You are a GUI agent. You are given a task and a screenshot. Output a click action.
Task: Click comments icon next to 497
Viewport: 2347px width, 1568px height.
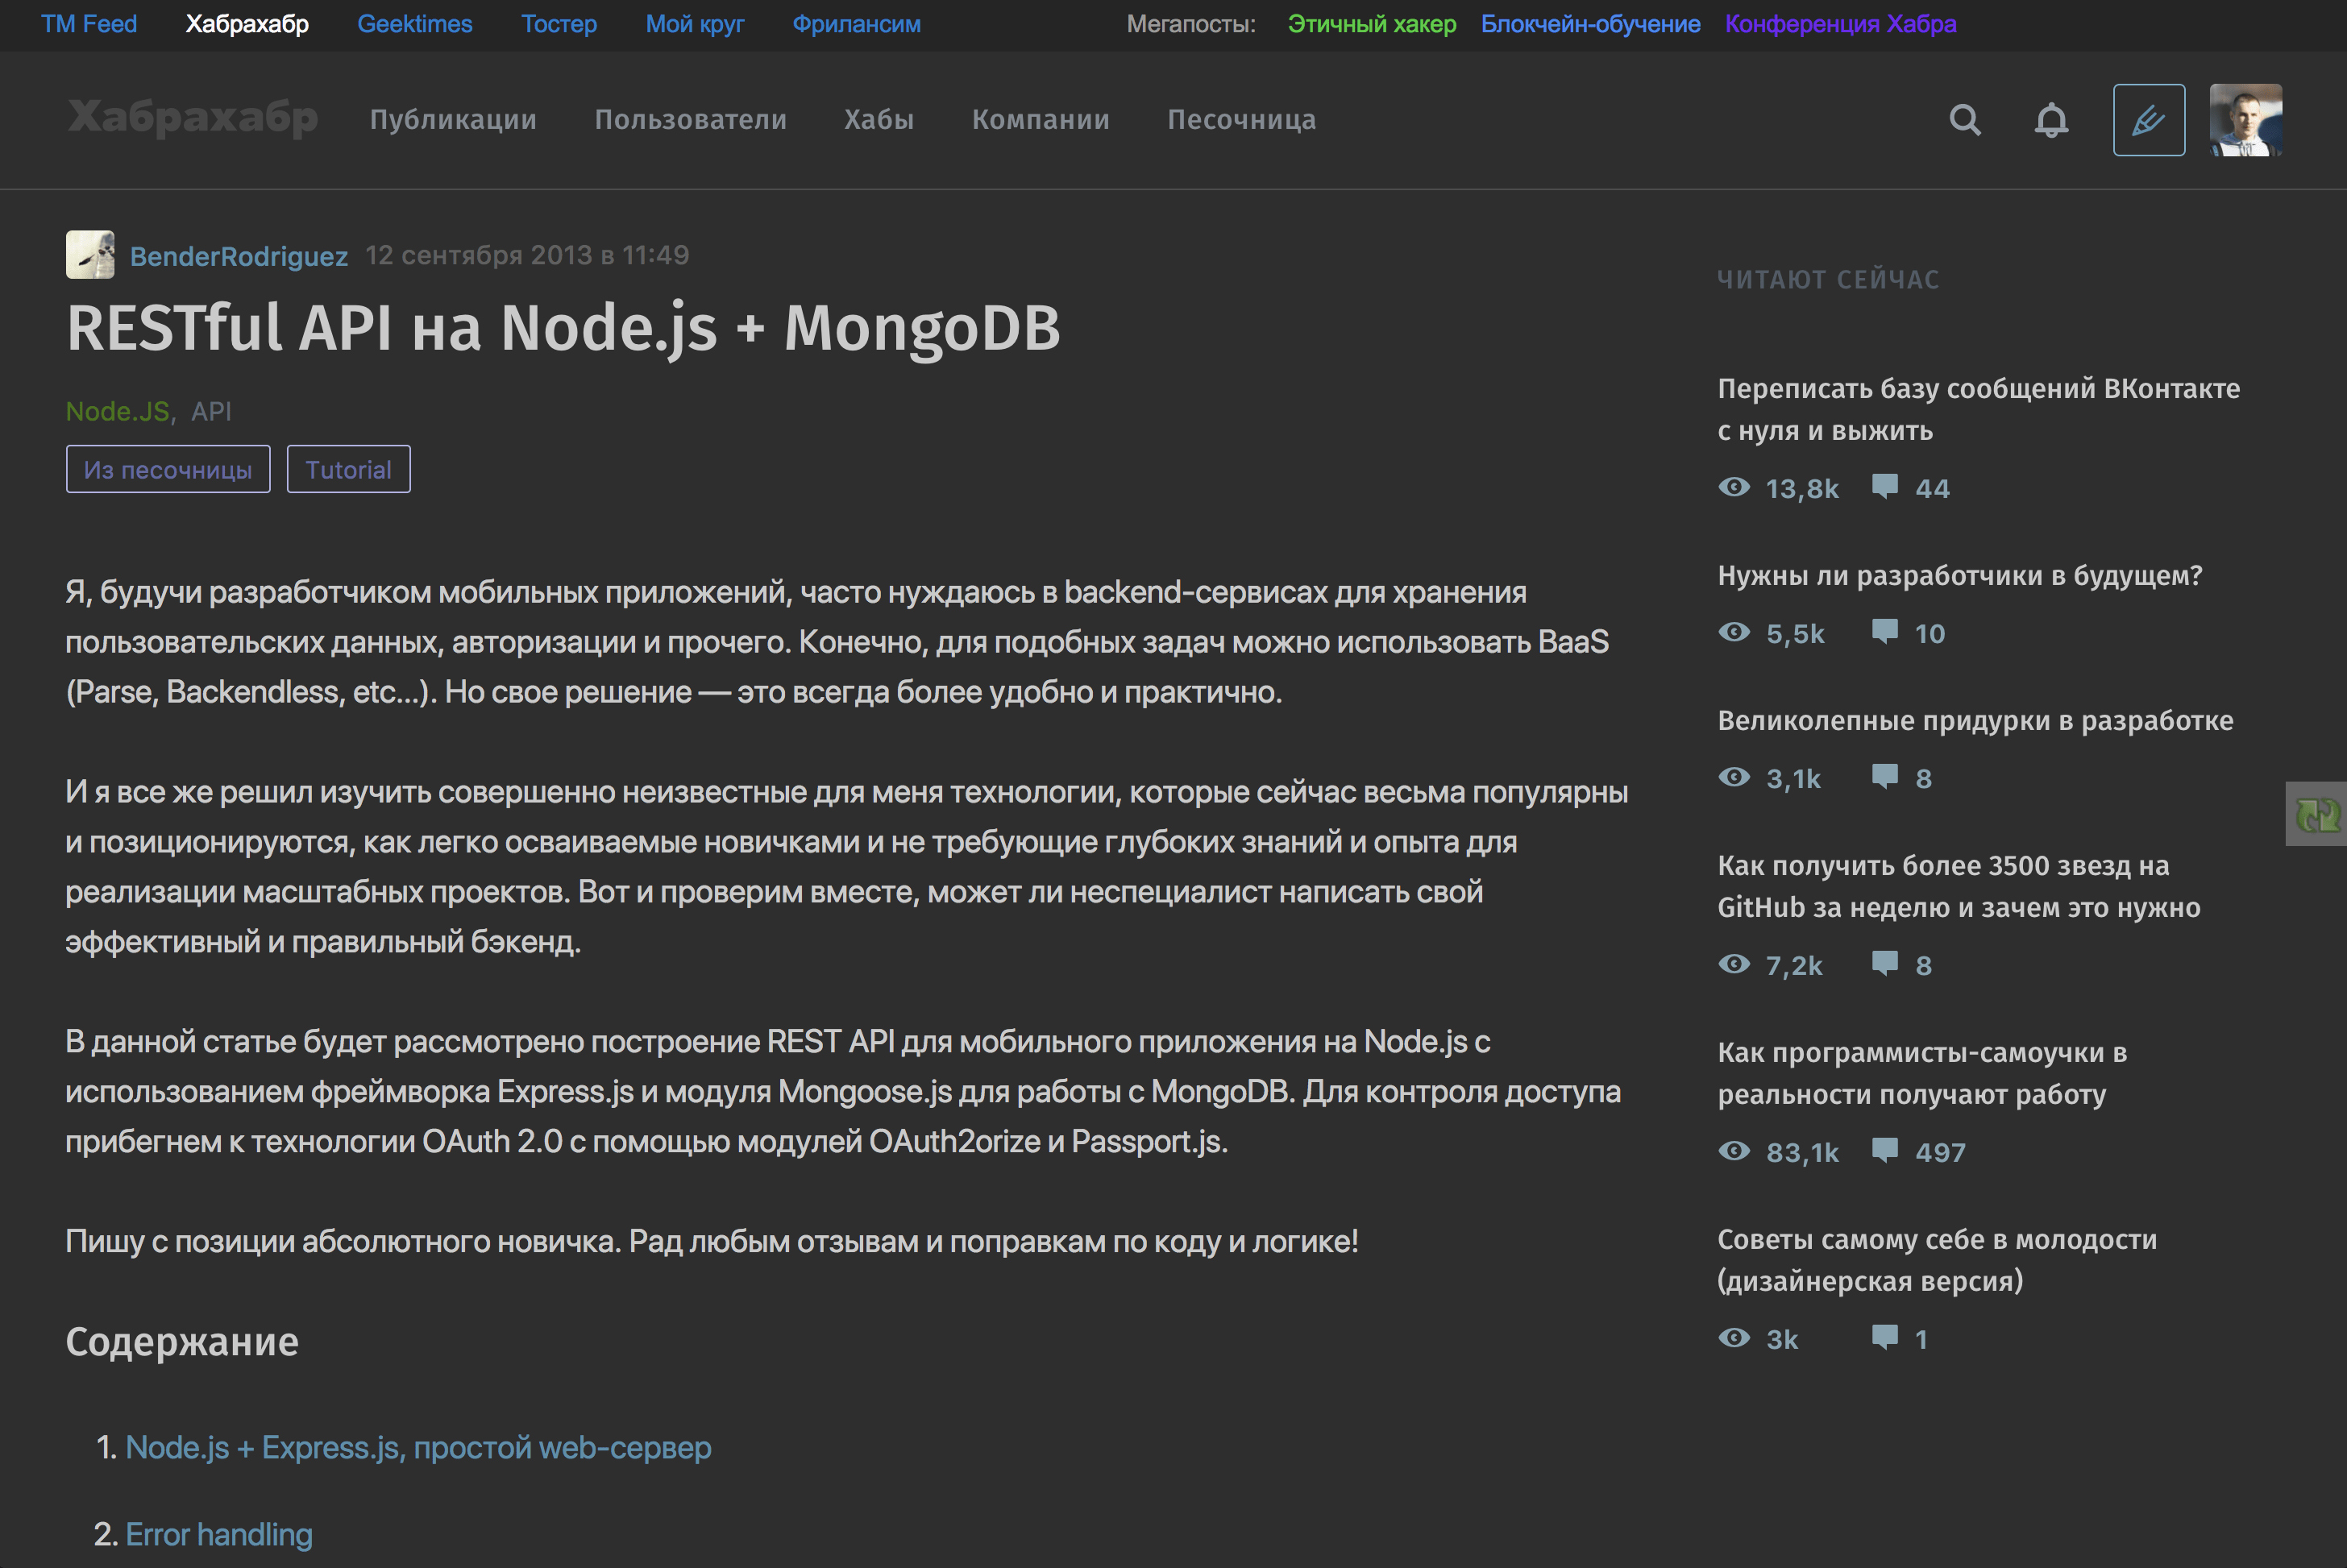(1884, 1151)
